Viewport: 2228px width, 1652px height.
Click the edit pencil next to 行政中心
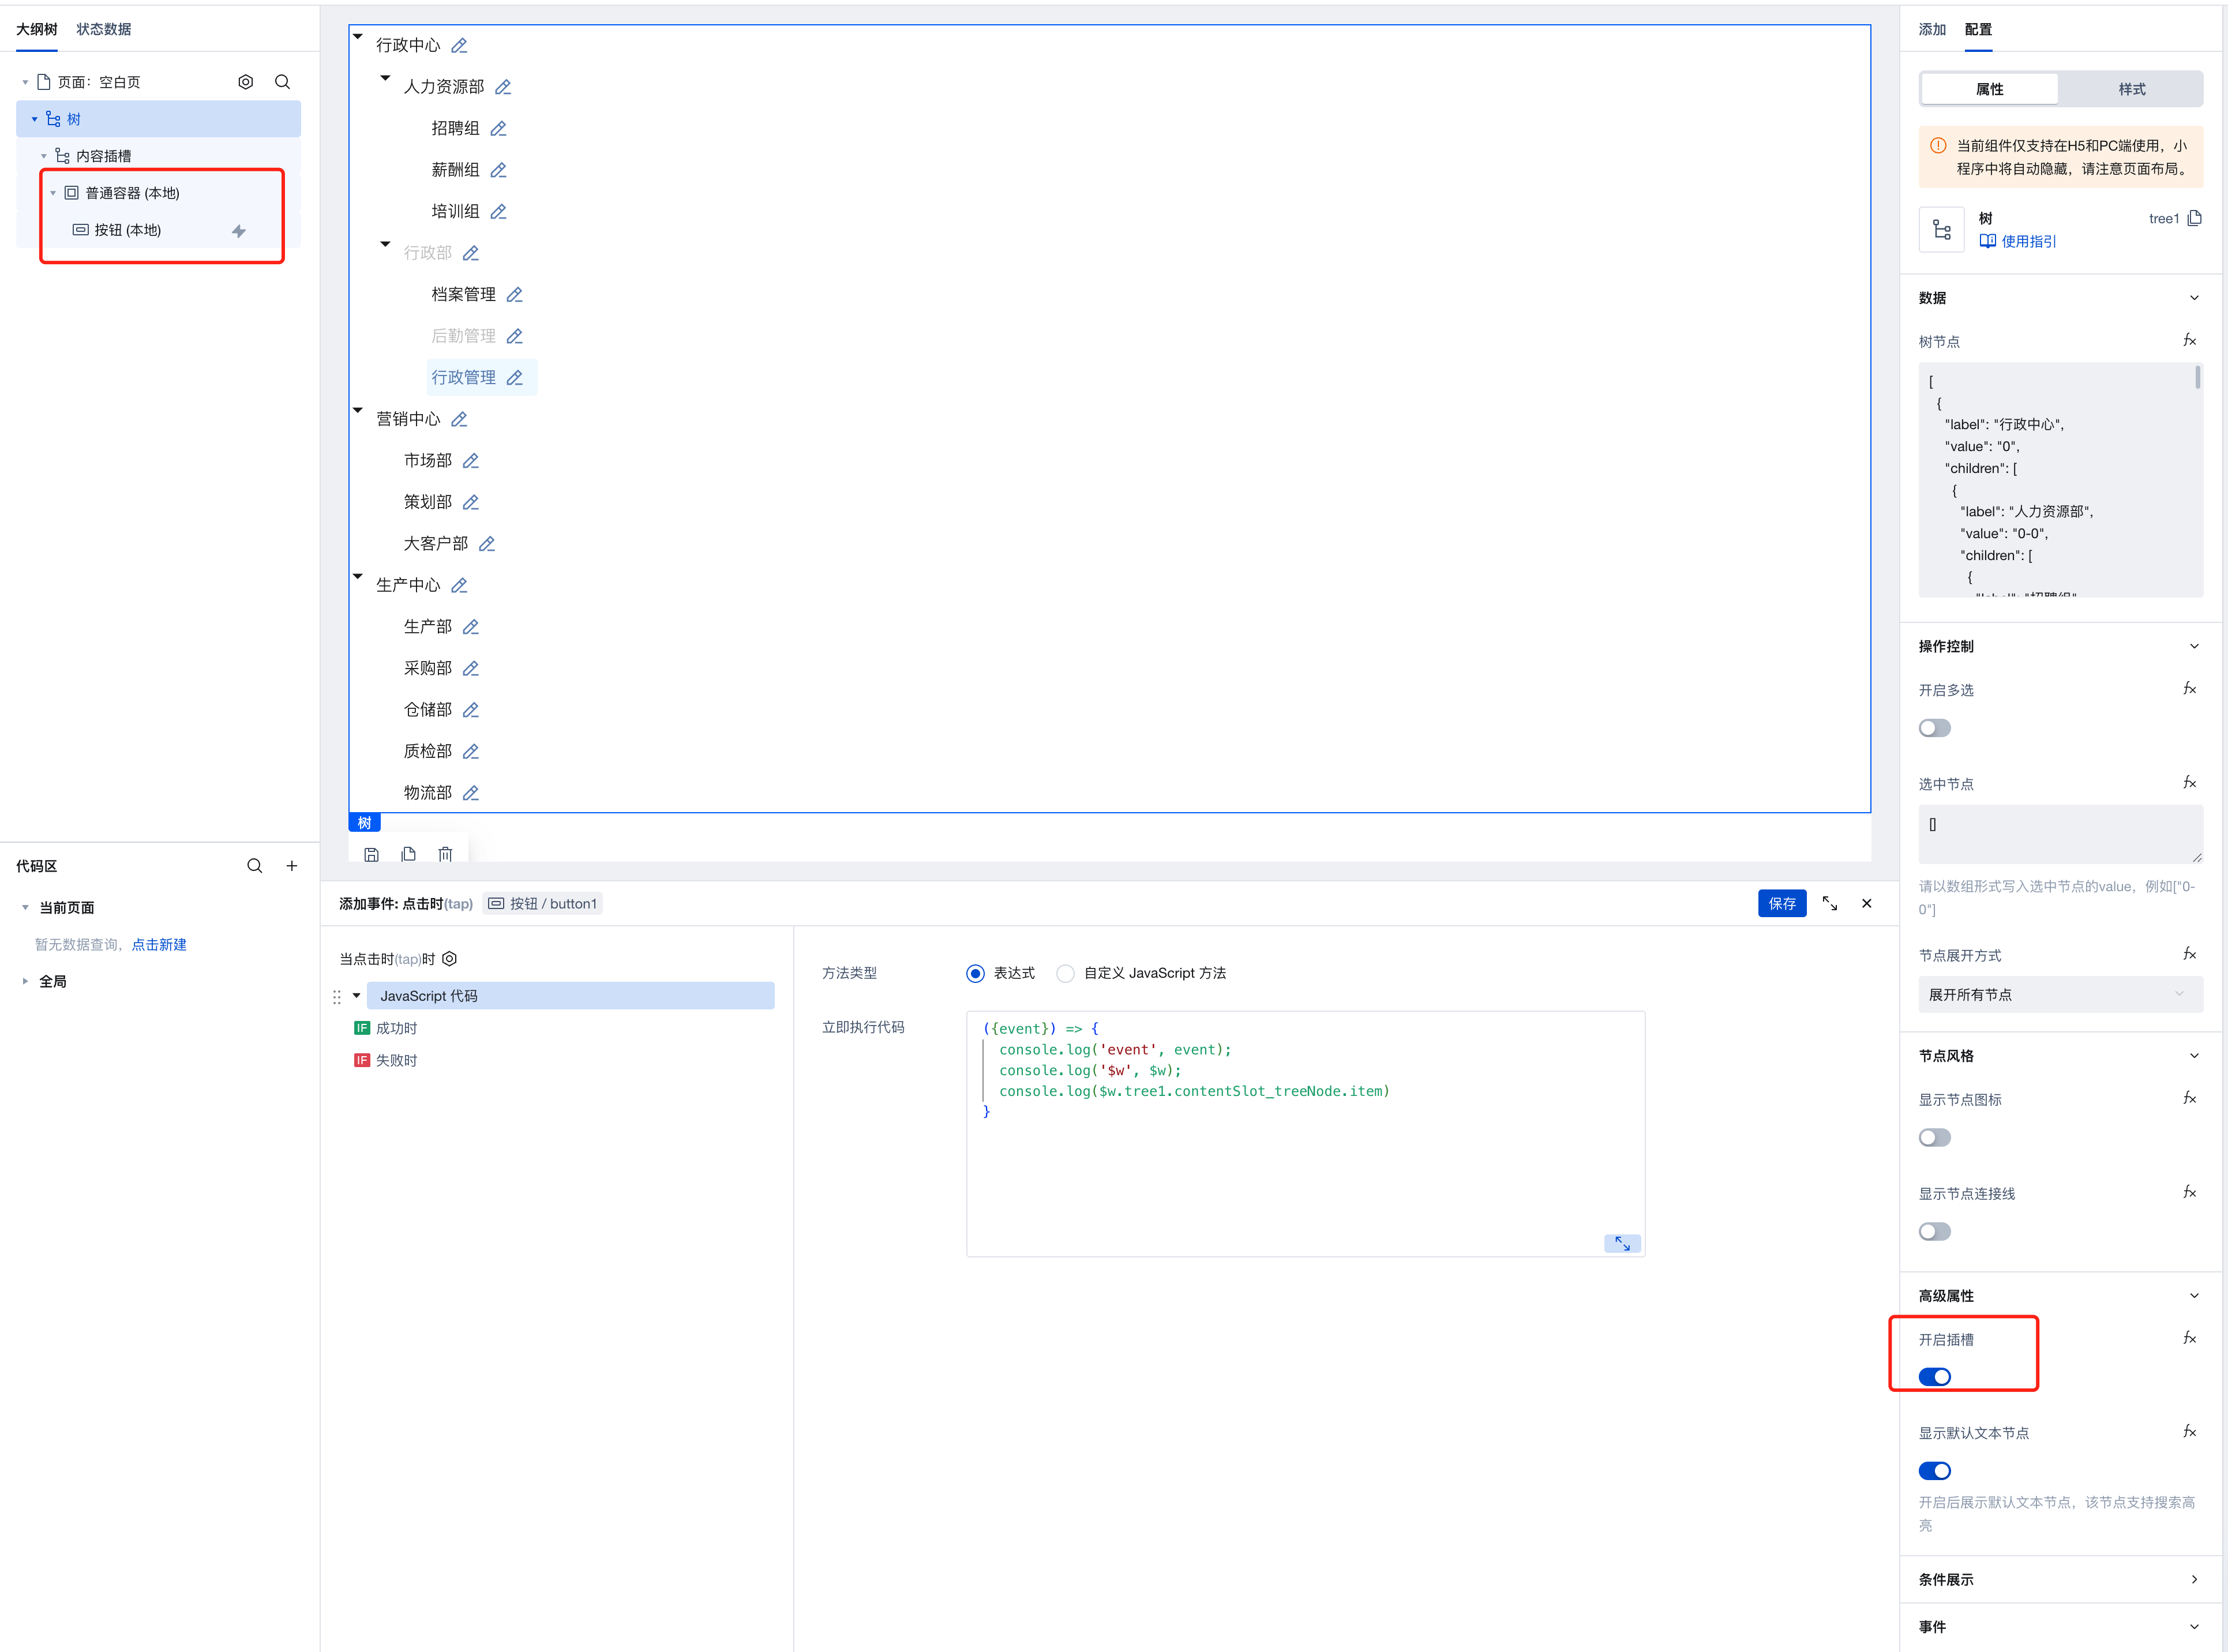click(459, 45)
